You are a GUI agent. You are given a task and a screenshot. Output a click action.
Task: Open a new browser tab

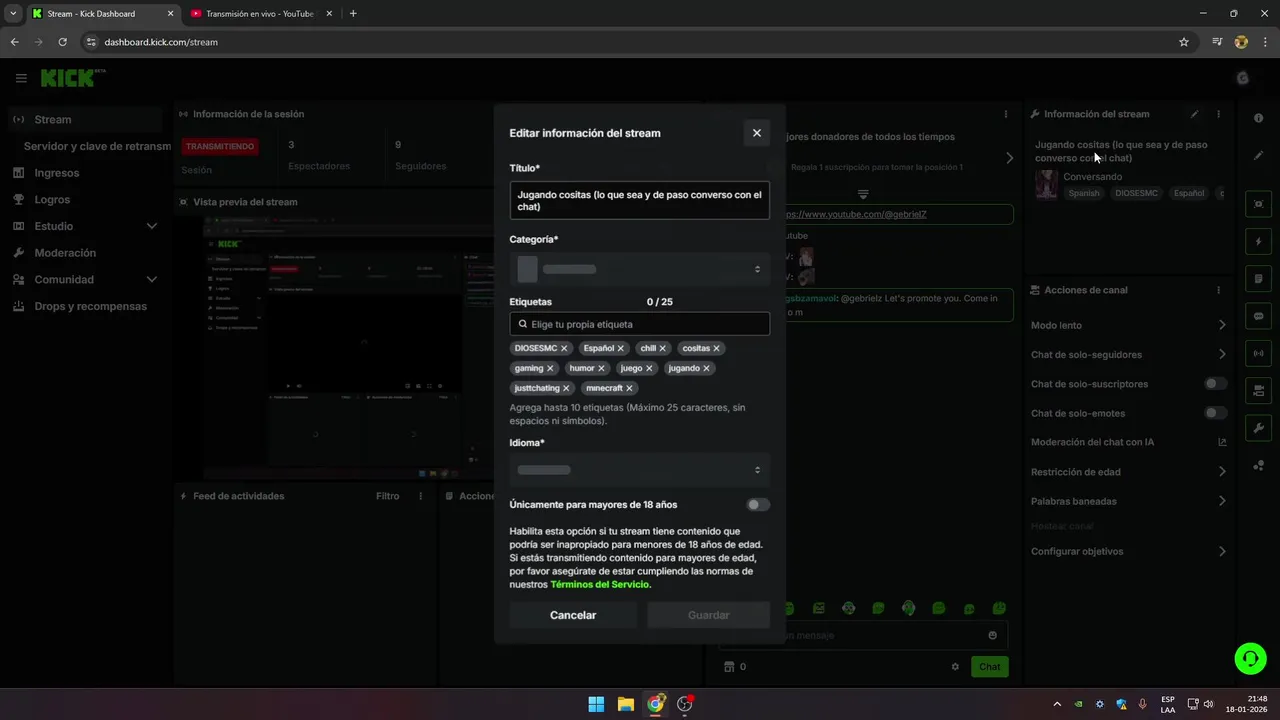(x=353, y=14)
